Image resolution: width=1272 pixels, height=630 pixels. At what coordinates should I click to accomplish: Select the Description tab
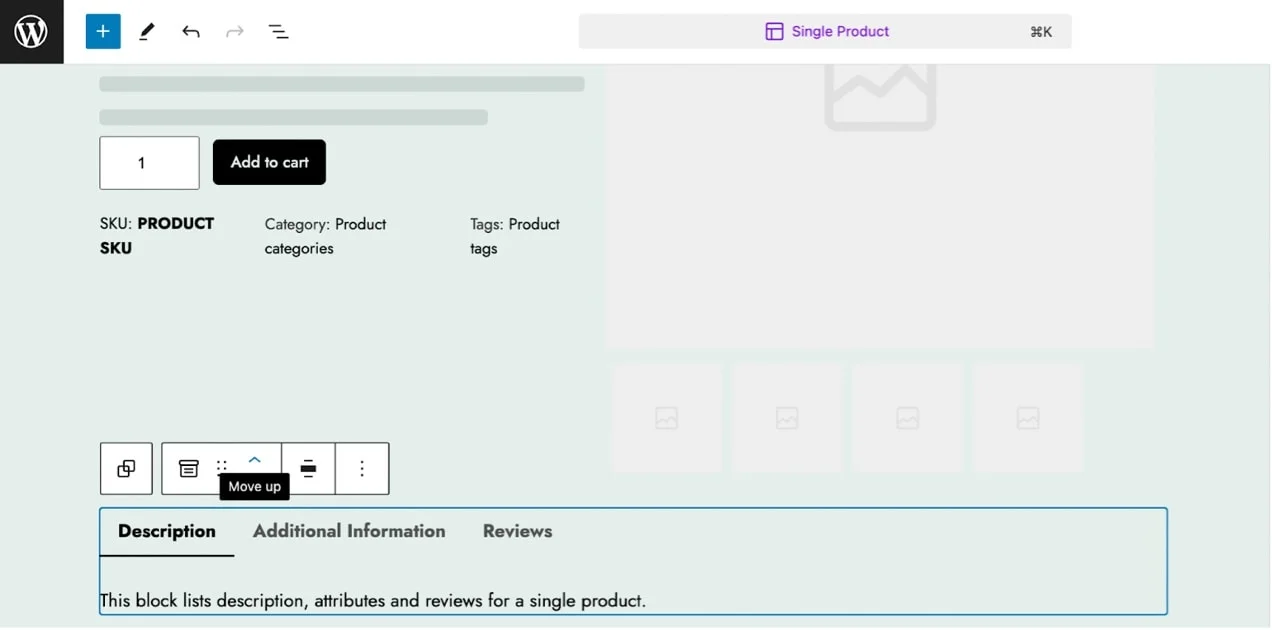pyautogui.click(x=166, y=531)
